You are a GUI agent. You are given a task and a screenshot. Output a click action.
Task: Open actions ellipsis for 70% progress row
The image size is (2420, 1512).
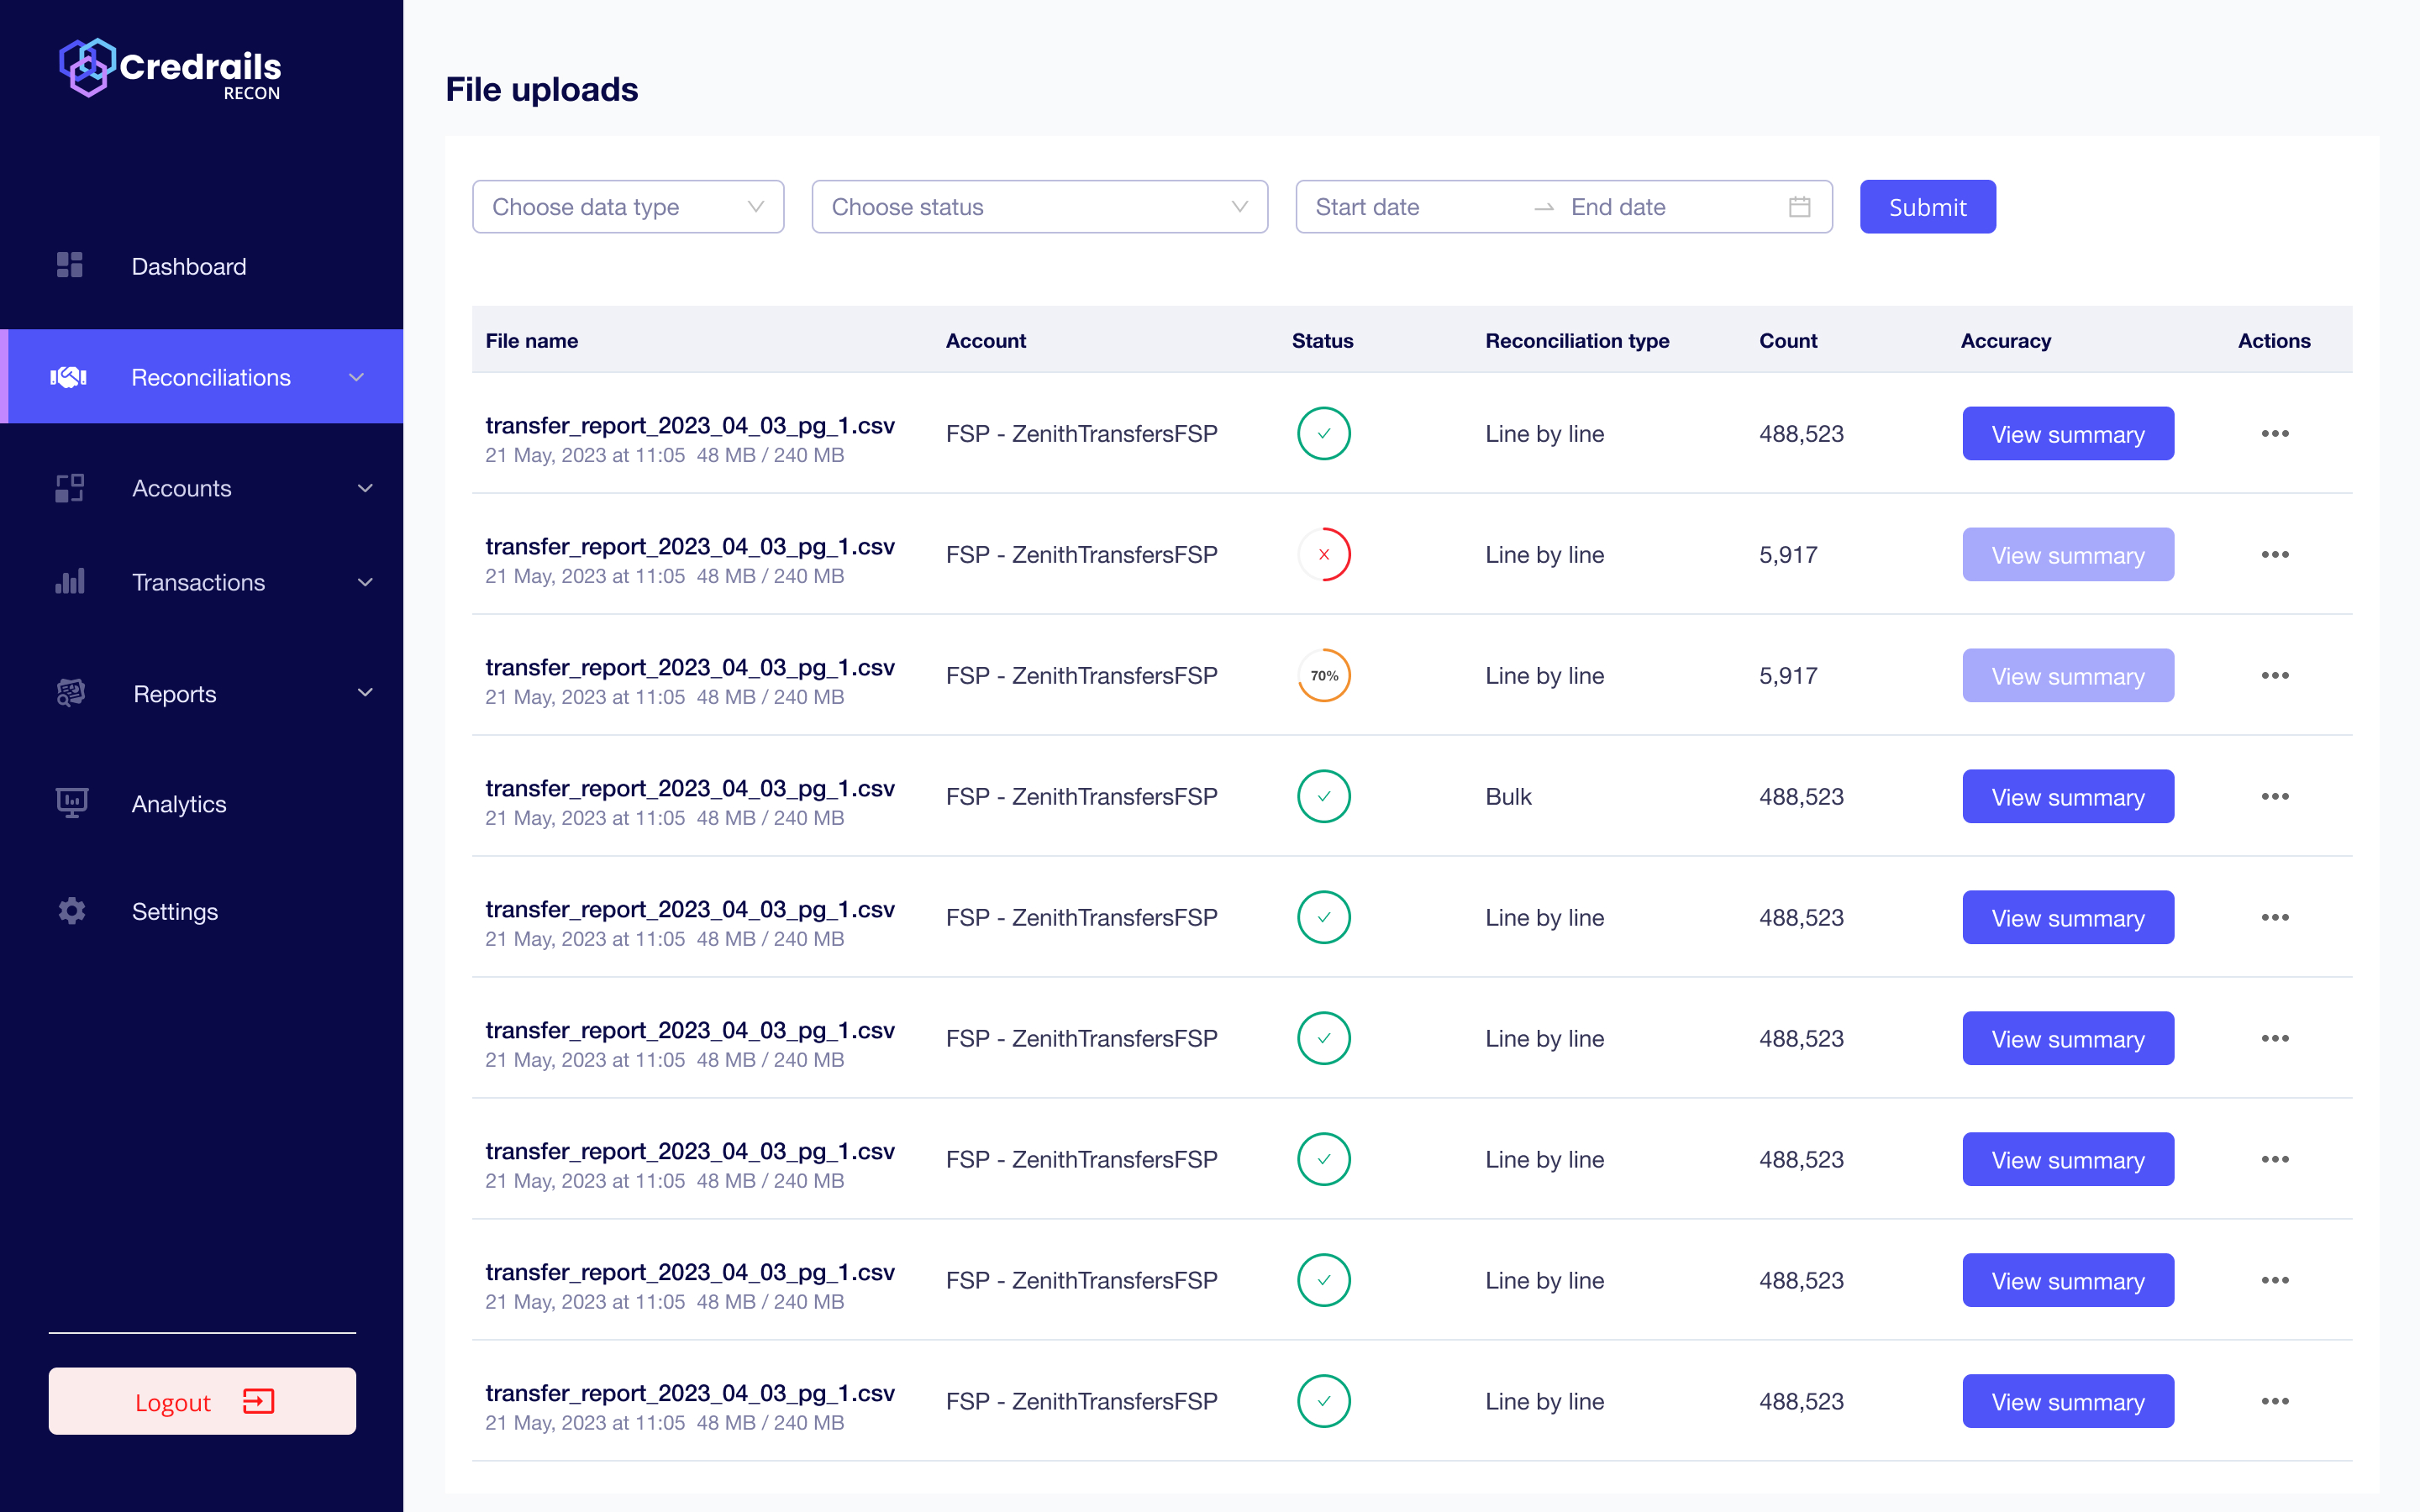pos(2275,675)
